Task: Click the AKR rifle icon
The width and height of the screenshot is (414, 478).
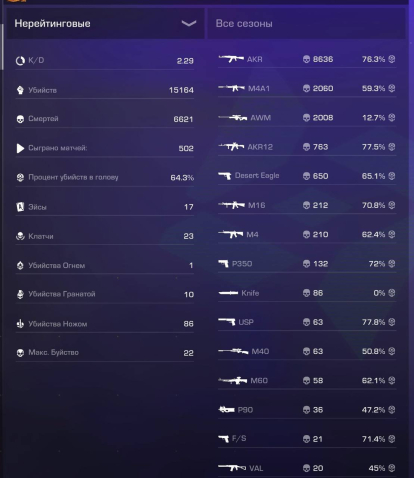Action: pyautogui.click(x=231, y=59)
